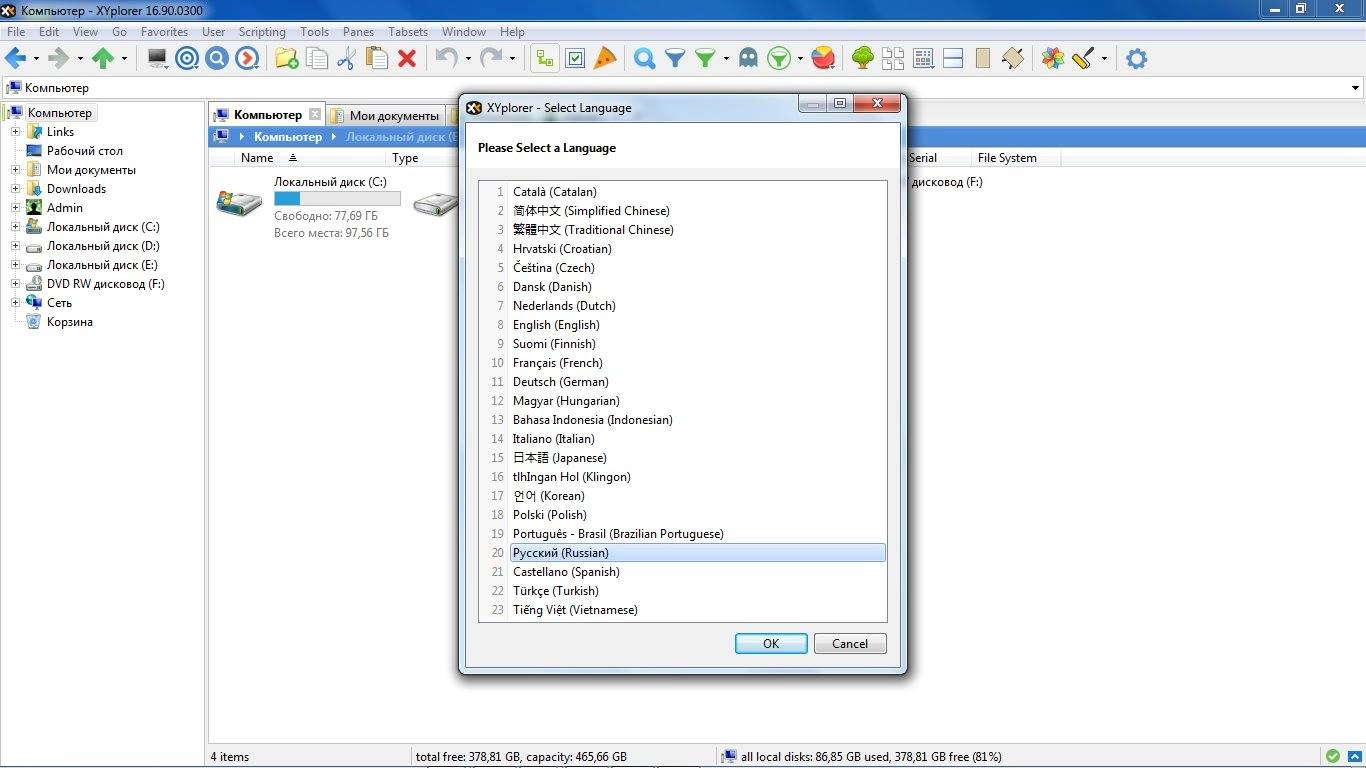Screen dimensions: 1366x768
Task: Click the green funnel filter icon
Action: [x=705, y=59]
